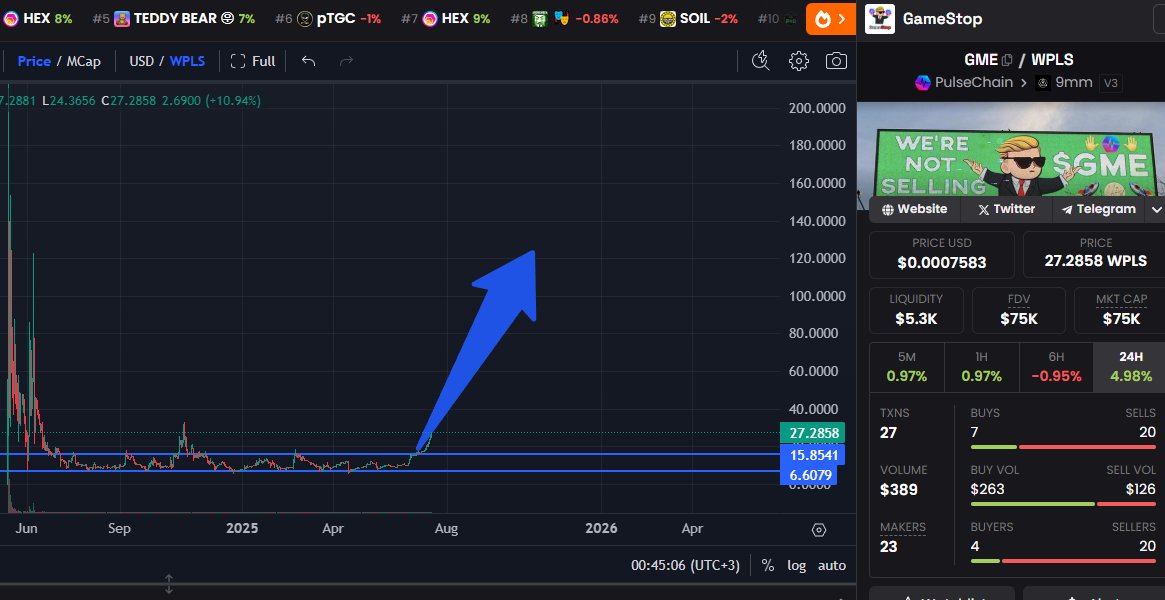Switch chart to Price mode
This screenshot has height=600, width=1165.
[34, 61]
